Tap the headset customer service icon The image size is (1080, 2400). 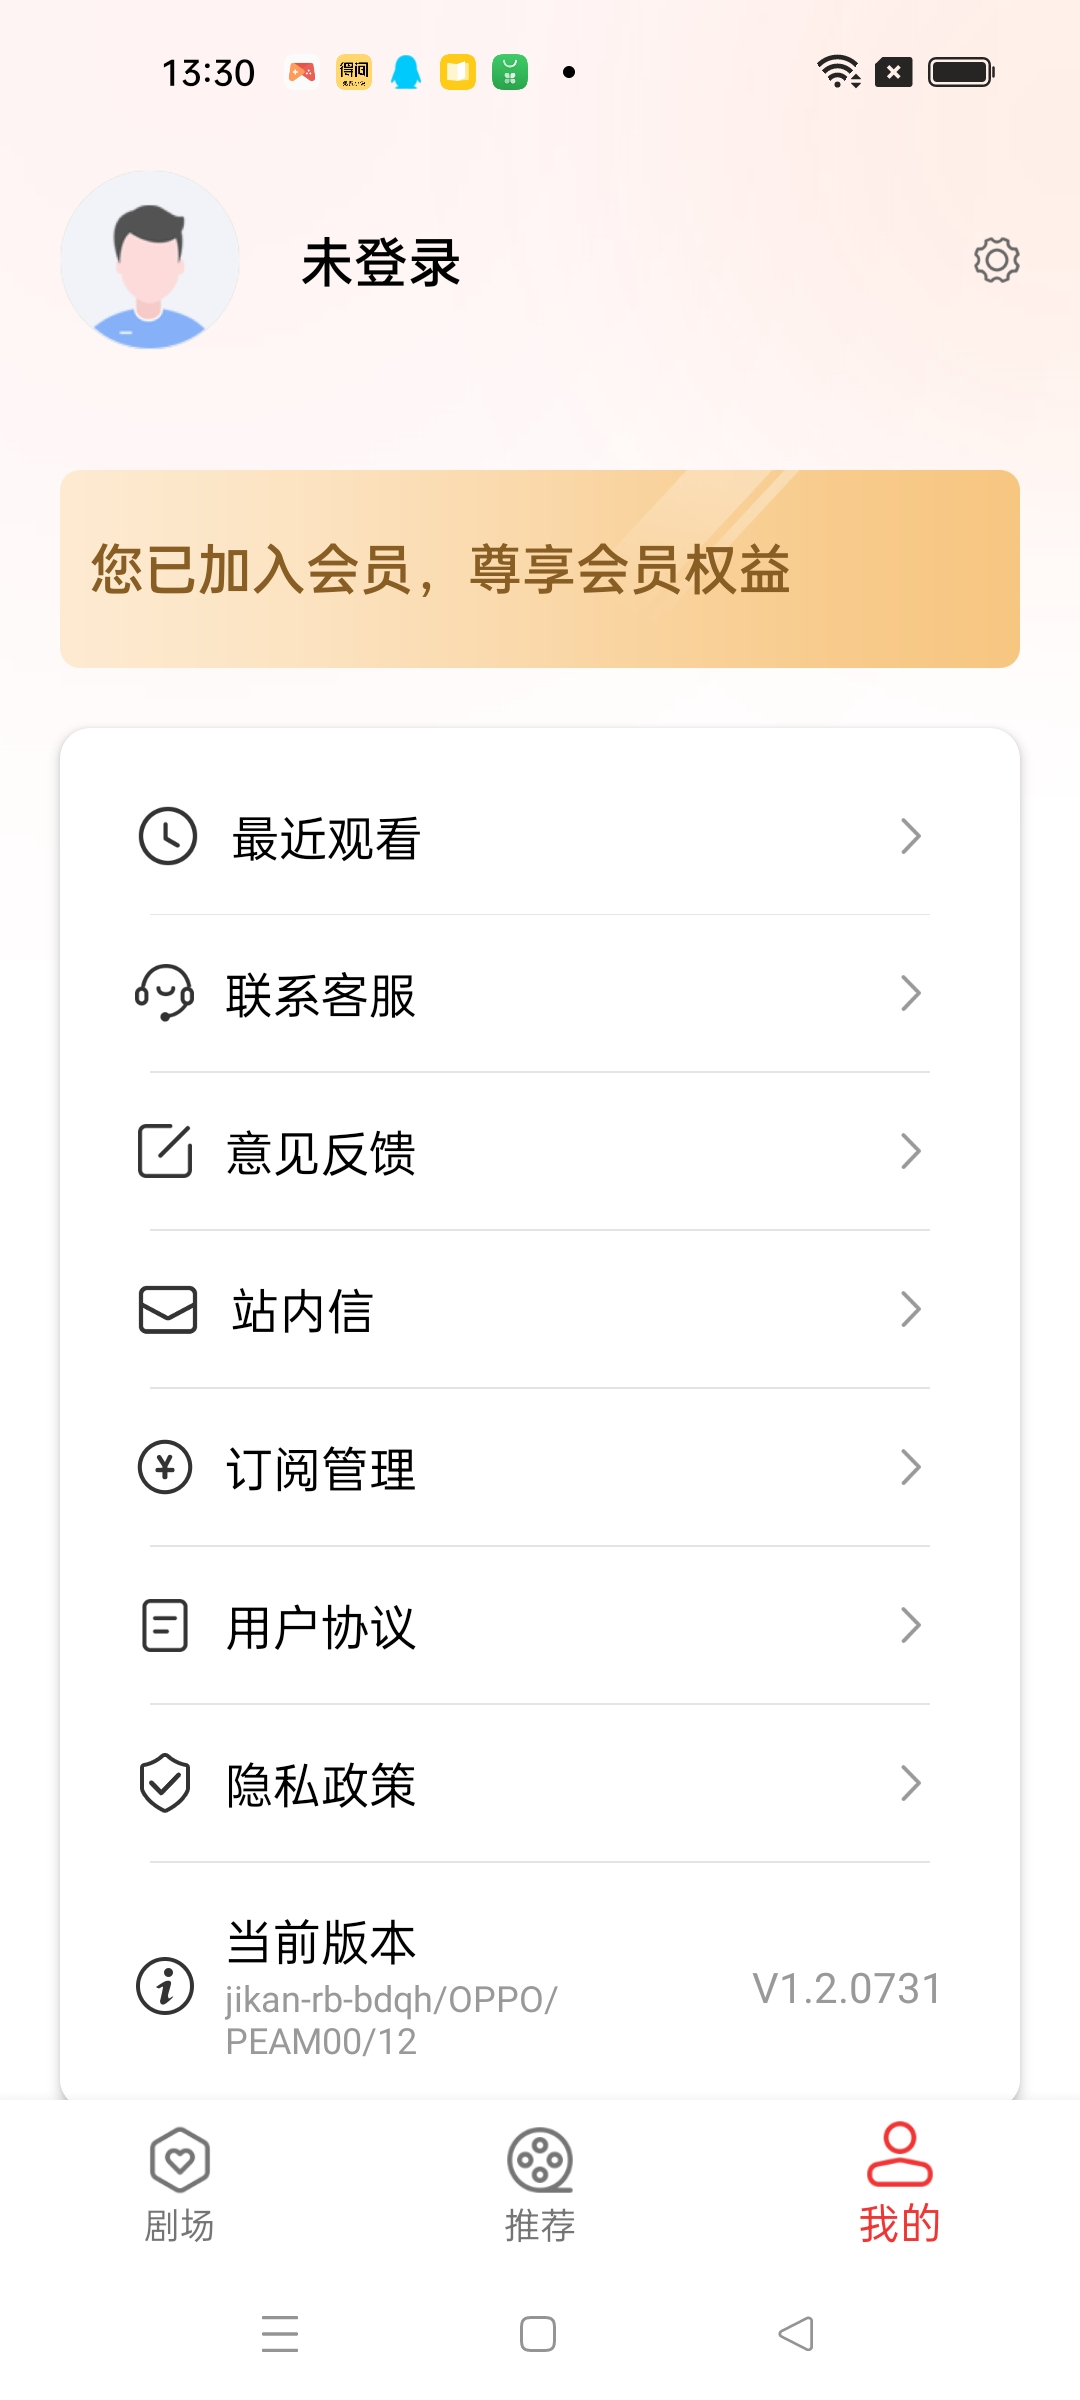click(165, 993)
